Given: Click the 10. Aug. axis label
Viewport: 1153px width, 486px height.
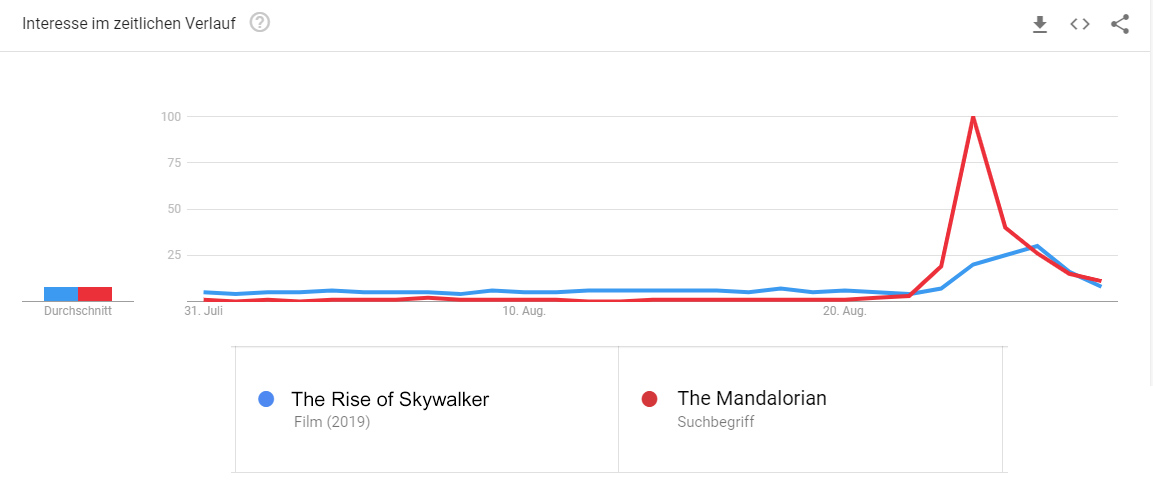Looking at the screenshot, I should 524,312.
